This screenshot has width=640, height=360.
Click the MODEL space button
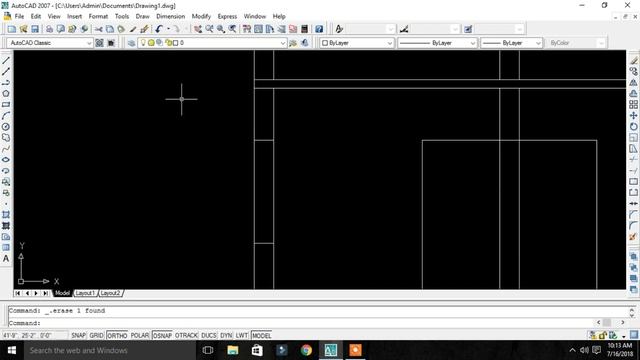point(261,336)
